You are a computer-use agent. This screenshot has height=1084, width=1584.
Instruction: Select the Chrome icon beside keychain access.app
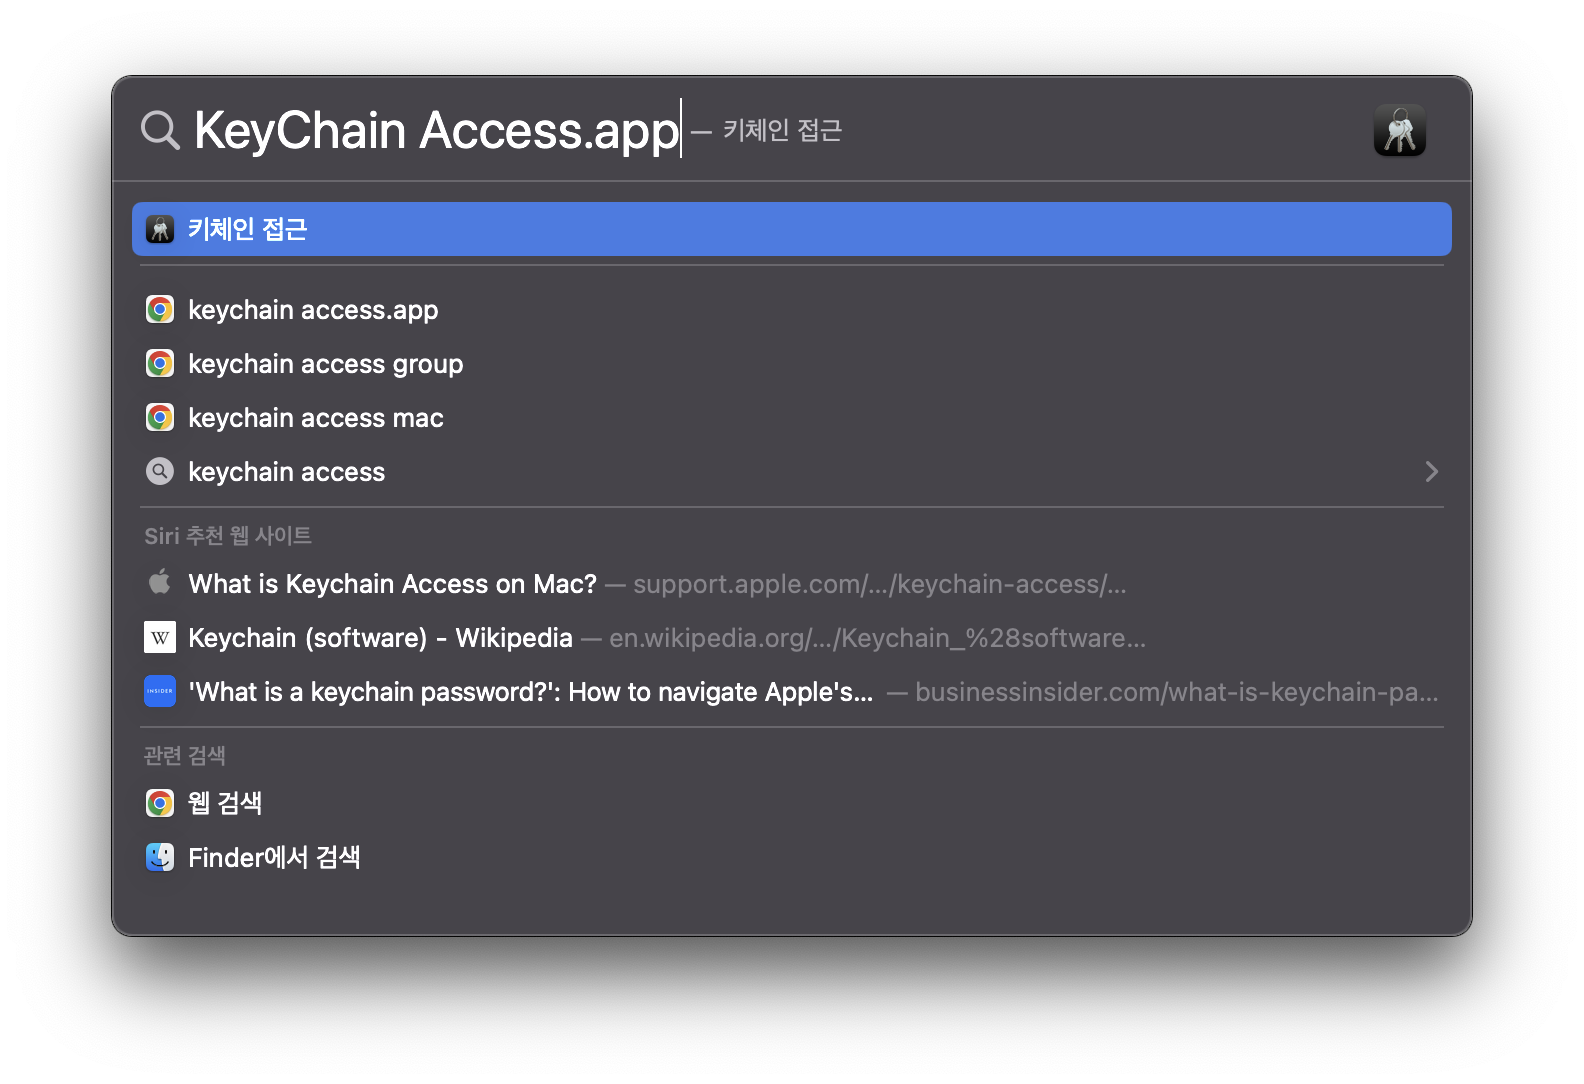coord(160,309)
